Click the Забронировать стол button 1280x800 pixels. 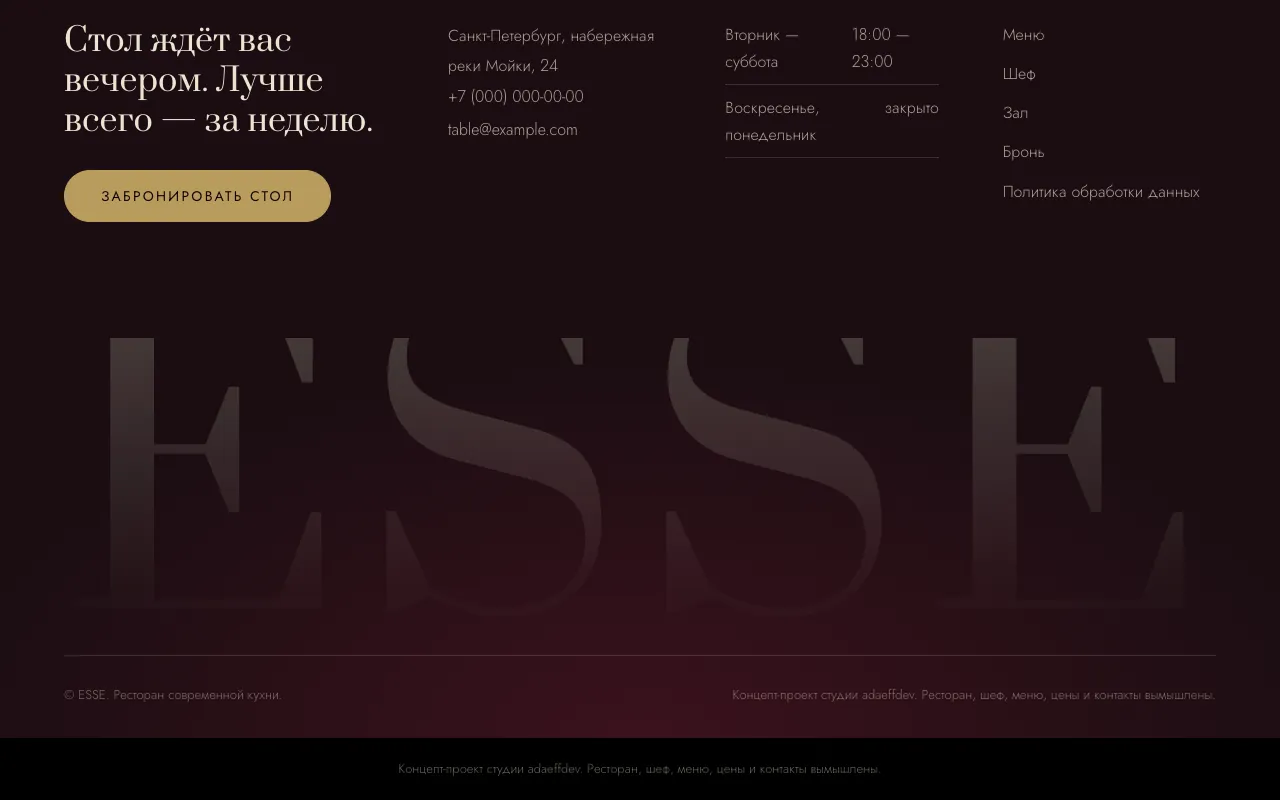click(x=197, y=196)
